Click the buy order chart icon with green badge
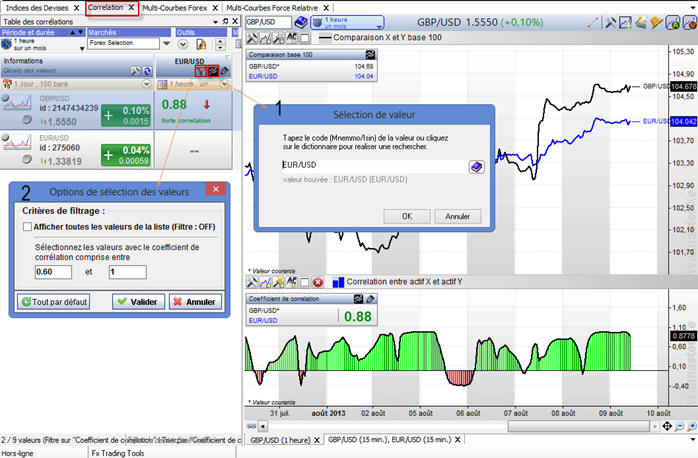This screenshot has width=698, height=458. pyautogui.click(x=673, y=22)
